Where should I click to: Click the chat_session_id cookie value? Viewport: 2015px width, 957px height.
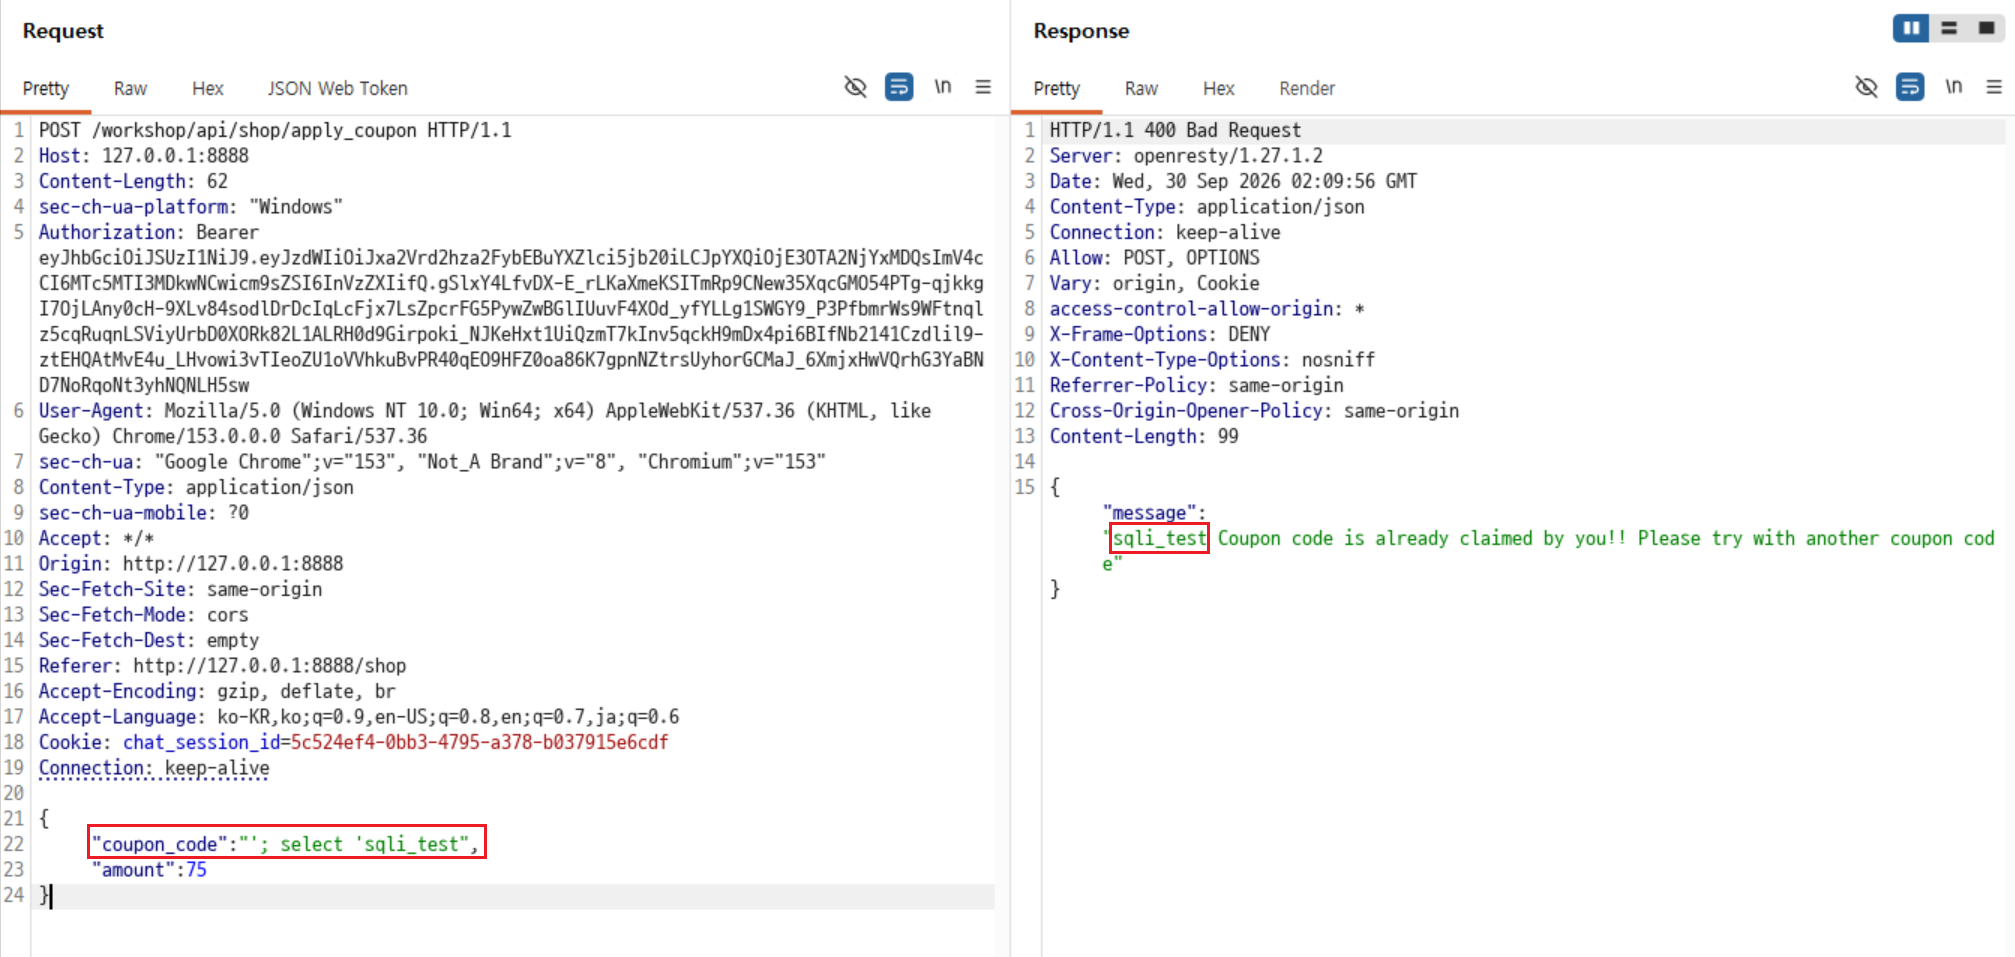[479, 742]
